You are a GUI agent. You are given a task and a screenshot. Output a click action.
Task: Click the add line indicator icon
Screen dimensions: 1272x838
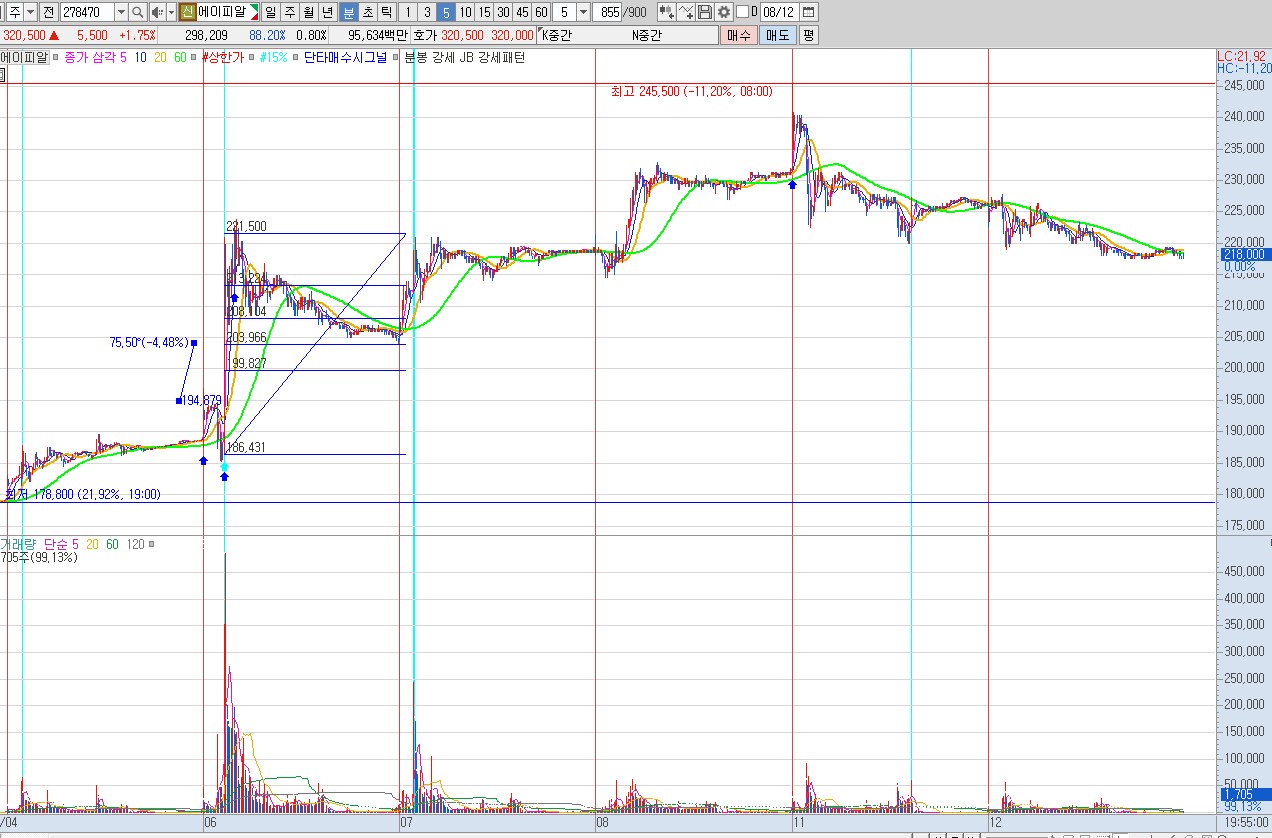[686, 12]
